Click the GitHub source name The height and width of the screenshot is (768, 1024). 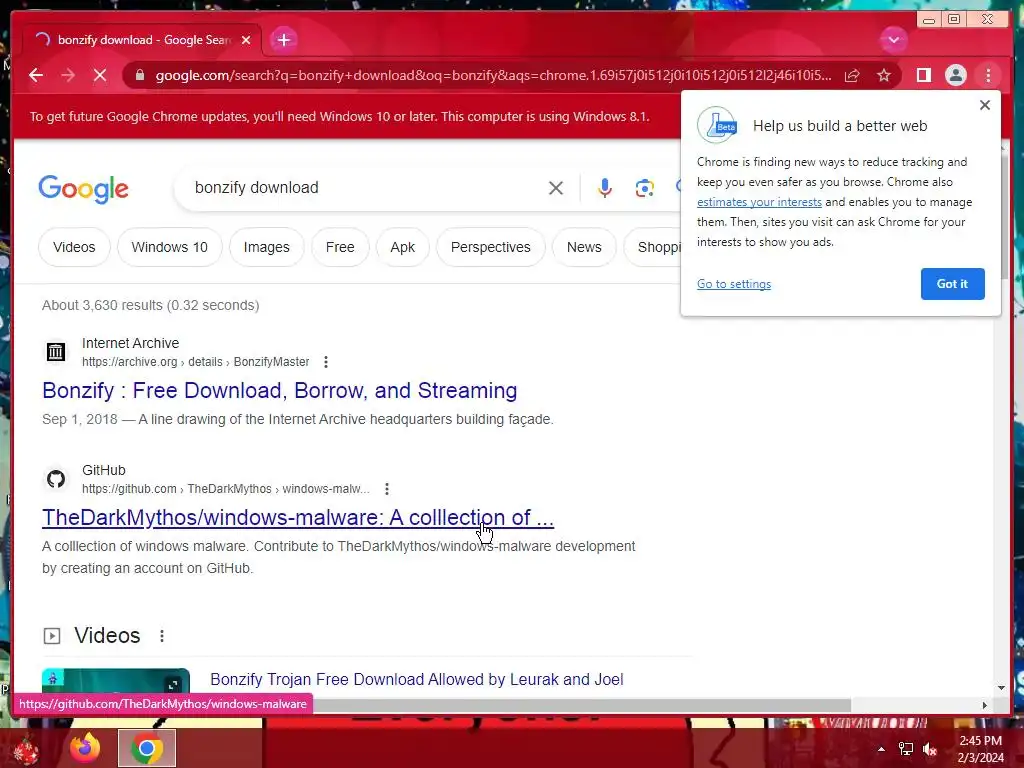pos(104,470)
